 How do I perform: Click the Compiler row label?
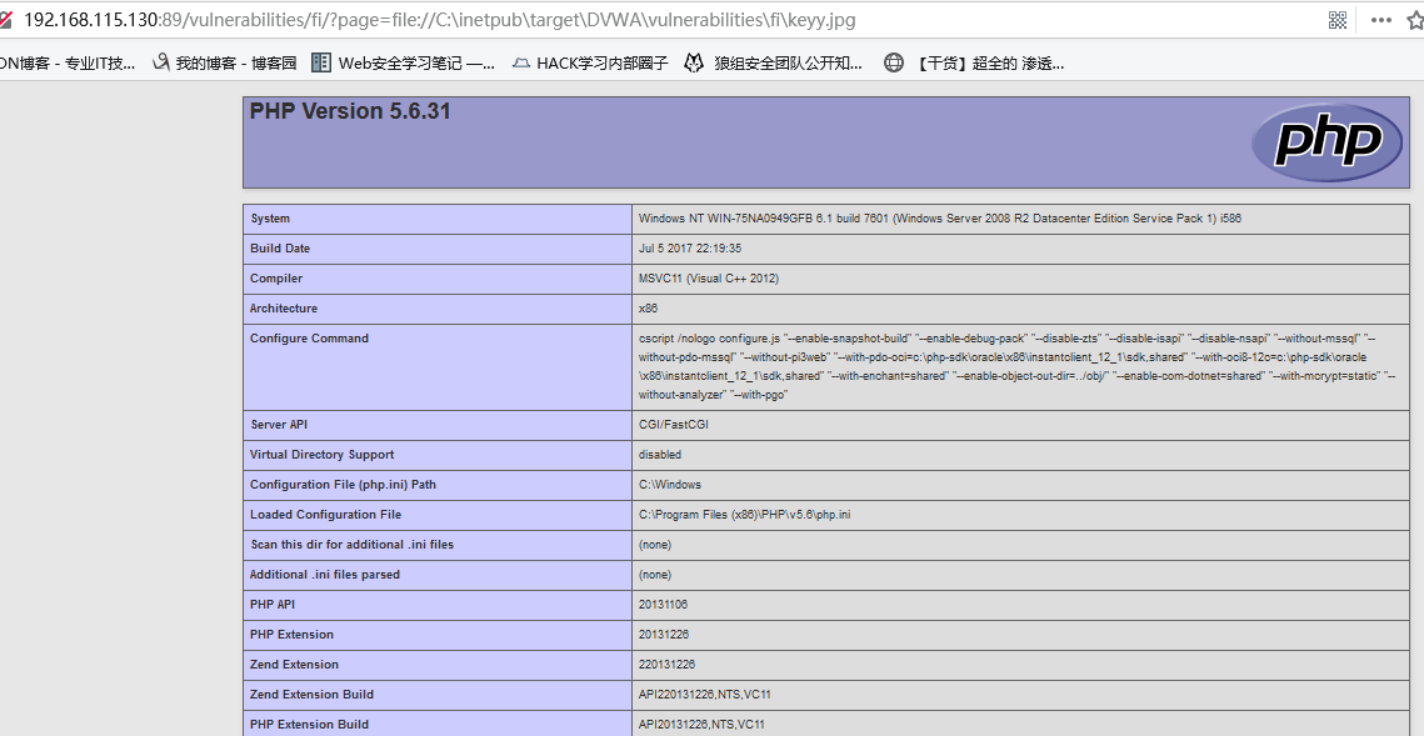(276, 278)
